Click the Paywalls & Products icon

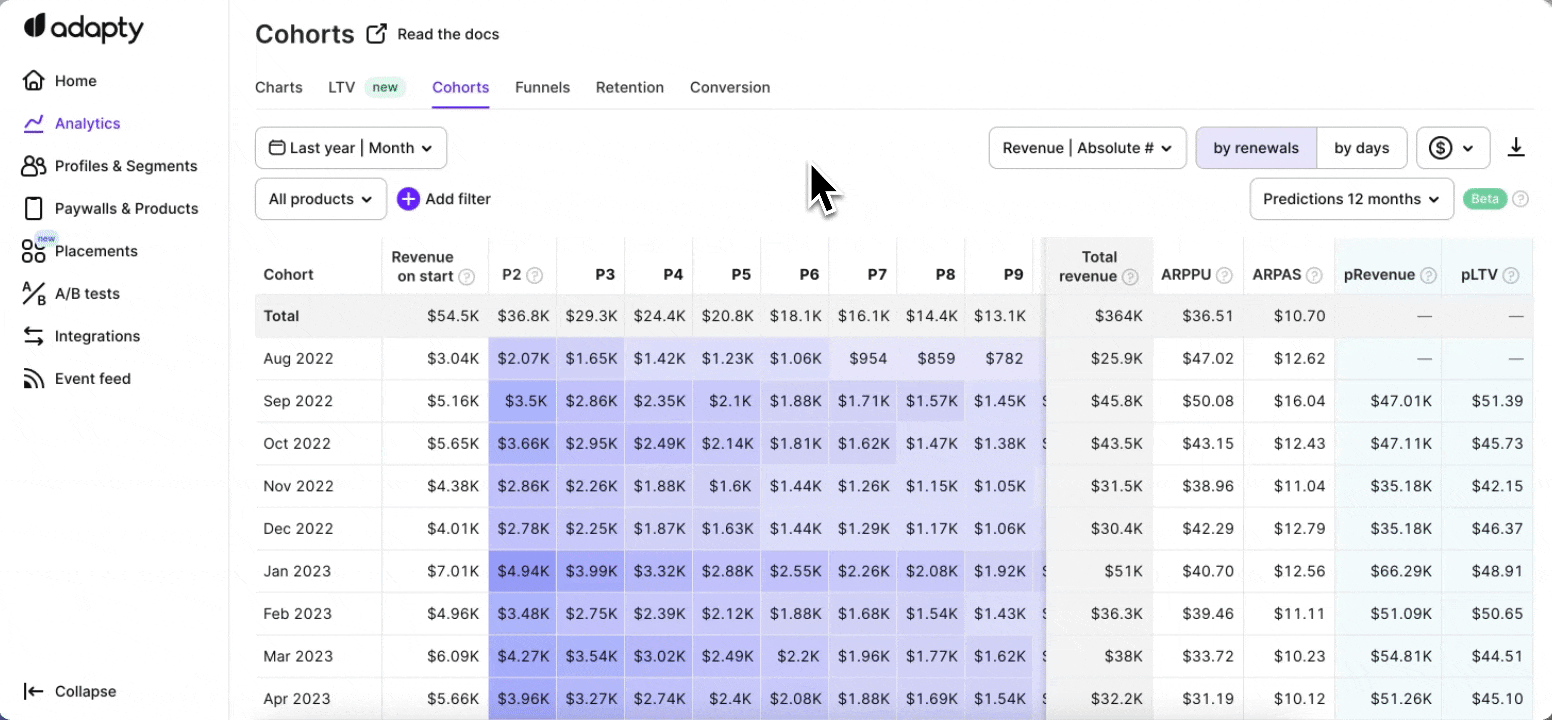34,209
